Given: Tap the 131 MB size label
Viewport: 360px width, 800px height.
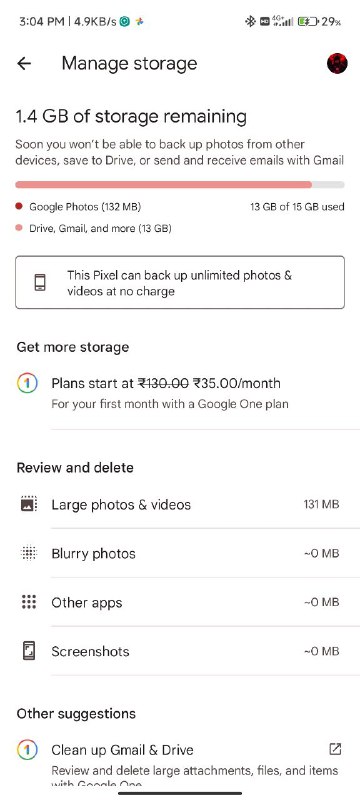Looking at the screenshot, I should [321, 505].
